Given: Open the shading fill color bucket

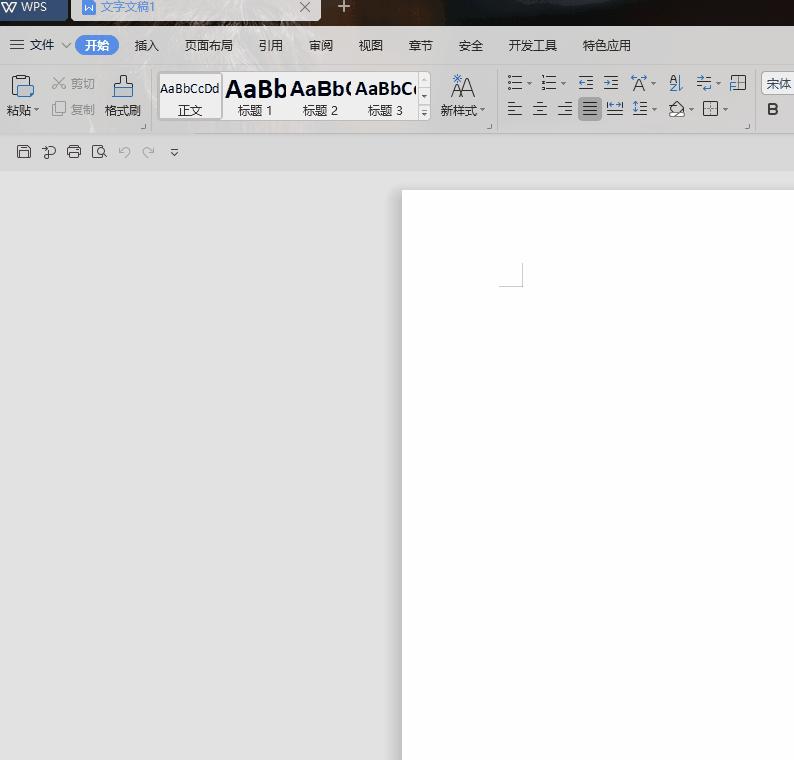Looking at the screenshot, I should tap(677, 109).
